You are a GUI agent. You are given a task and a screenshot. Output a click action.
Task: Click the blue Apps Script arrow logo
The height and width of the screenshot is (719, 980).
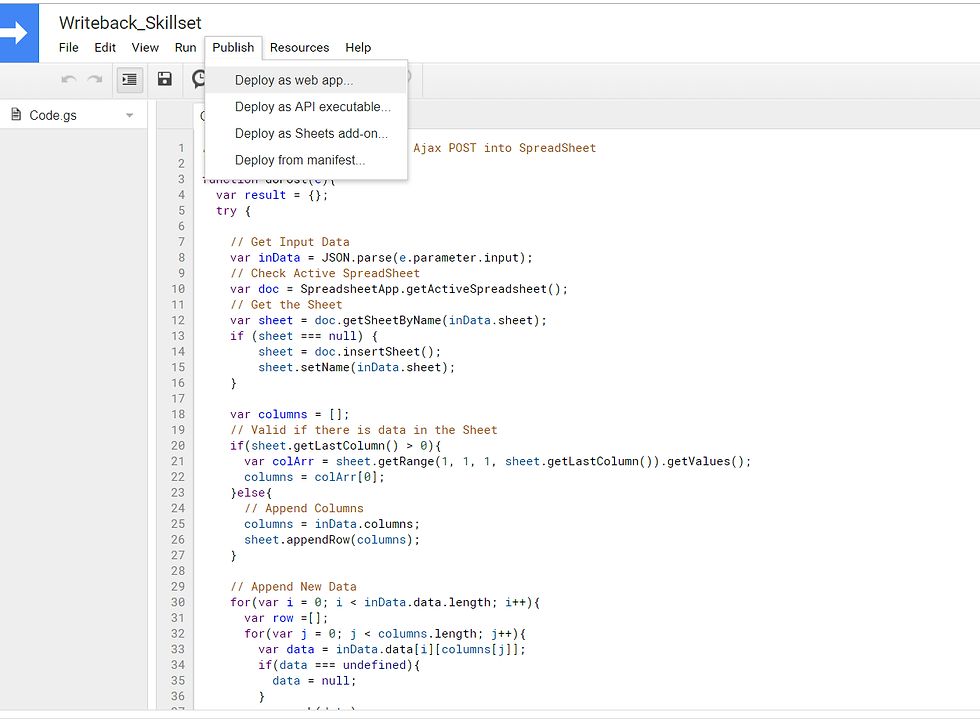pyautogui.click(x=18, y=33)
